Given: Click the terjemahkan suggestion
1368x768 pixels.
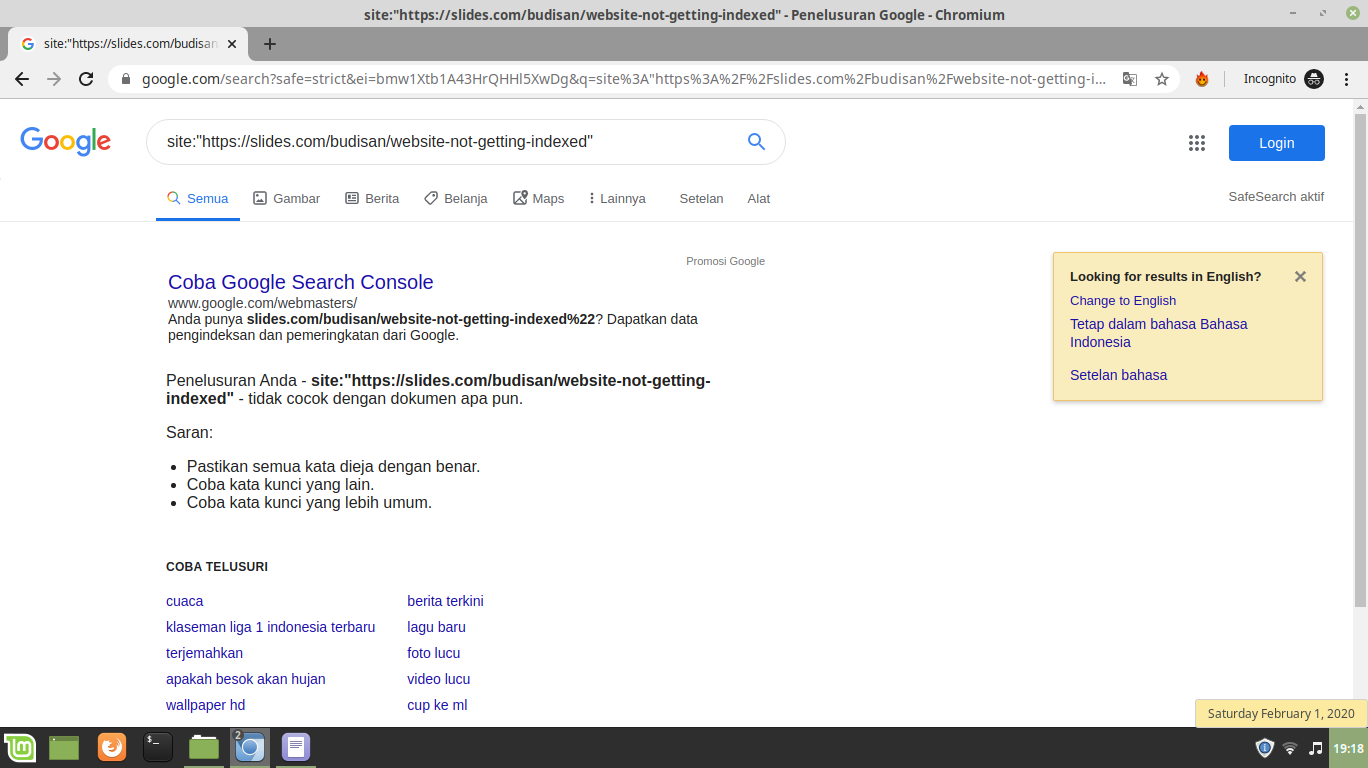Looking at the screenshot, I should click(204, 653).
